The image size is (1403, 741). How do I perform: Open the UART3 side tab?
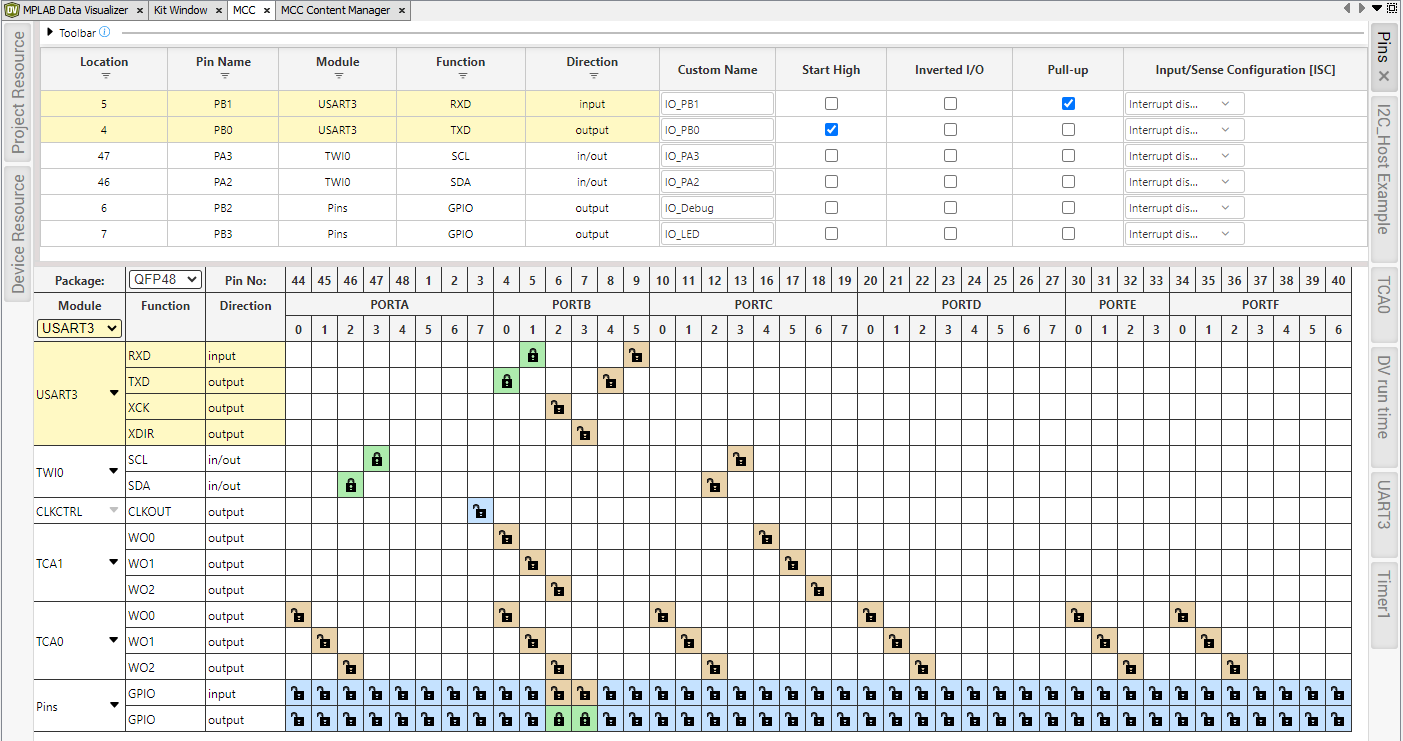coord(1384,513)
